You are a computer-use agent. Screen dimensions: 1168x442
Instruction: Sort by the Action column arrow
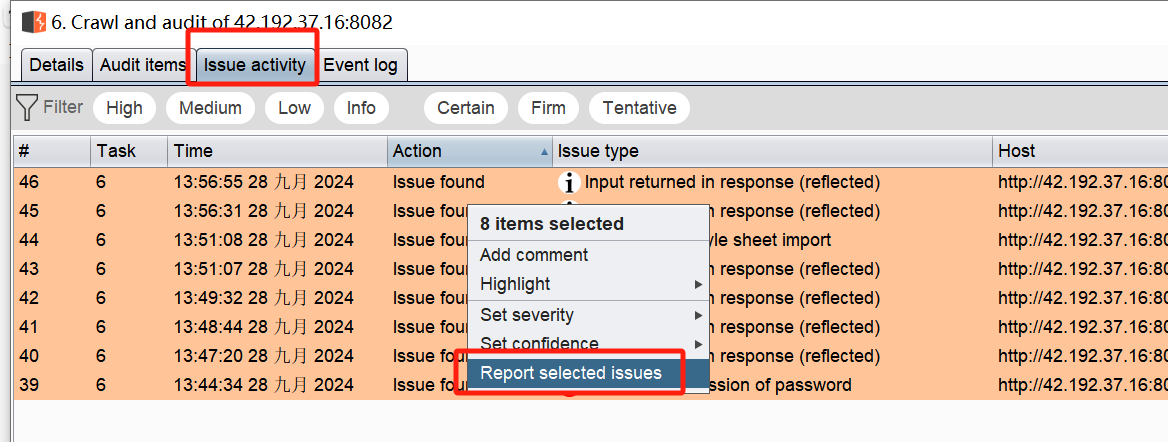(x=544, y=152)
